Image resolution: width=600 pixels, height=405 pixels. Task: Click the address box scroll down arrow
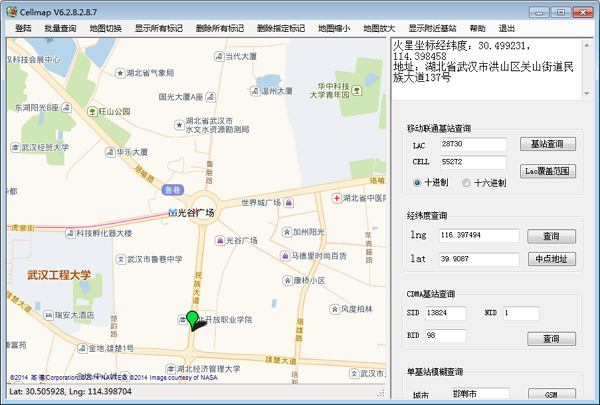pyautogui.click(x=587, y=93)
